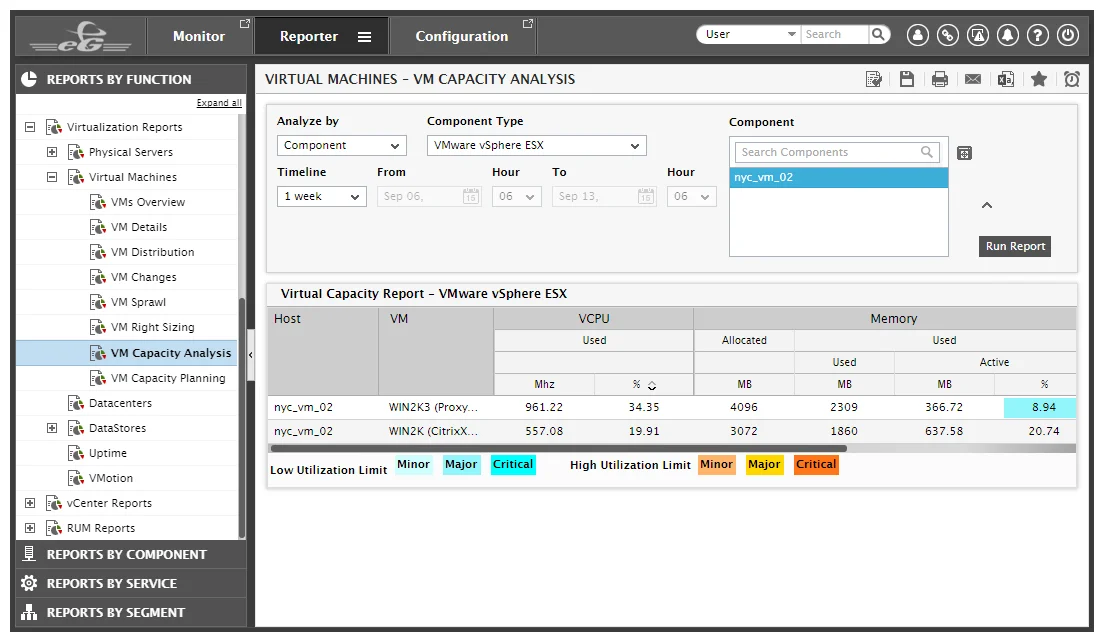
Task: Export the report to Excel
Action: coord(1005,79)
